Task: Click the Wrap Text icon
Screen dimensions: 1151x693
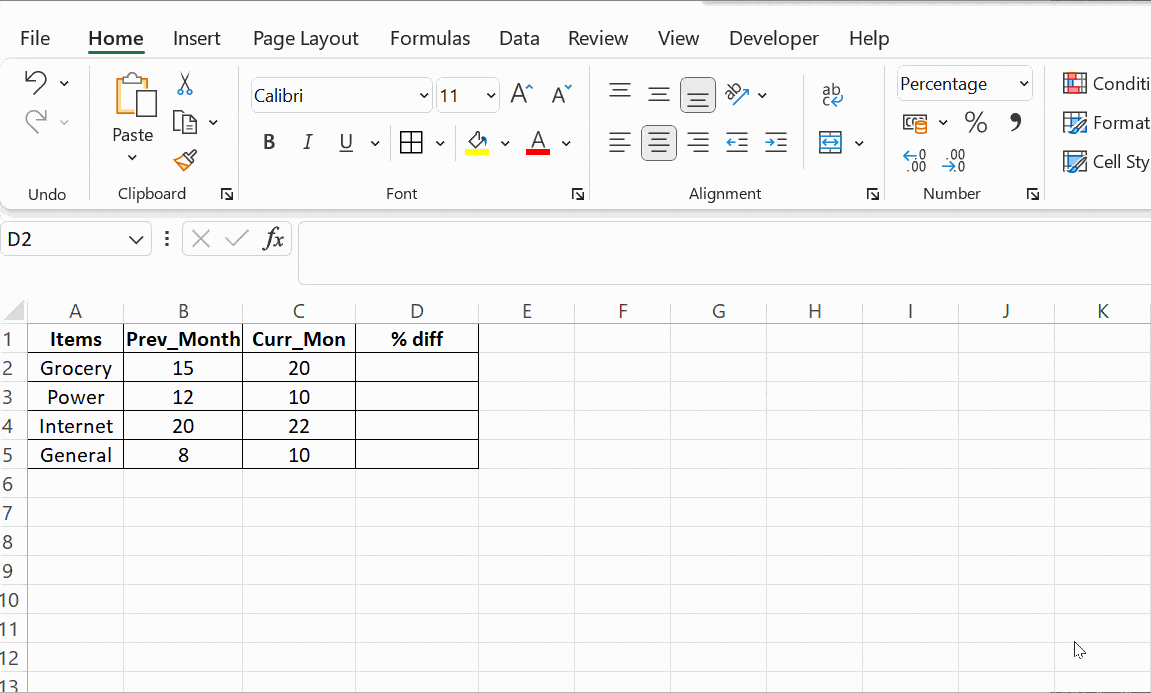Action: click(x=832, y=95)
